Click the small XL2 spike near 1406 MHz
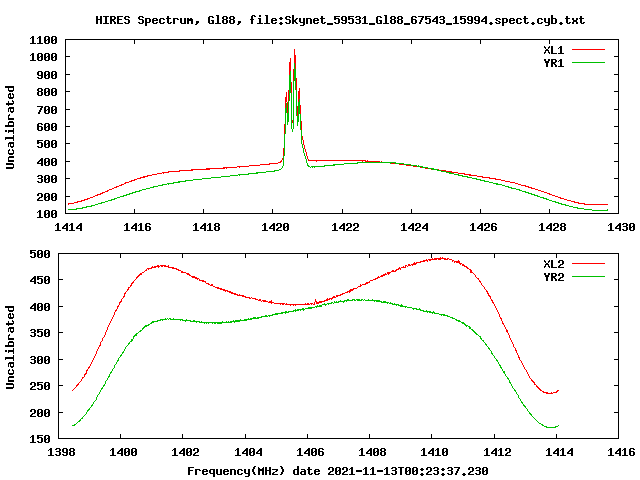The image size is (640, 480). [316, 301]
